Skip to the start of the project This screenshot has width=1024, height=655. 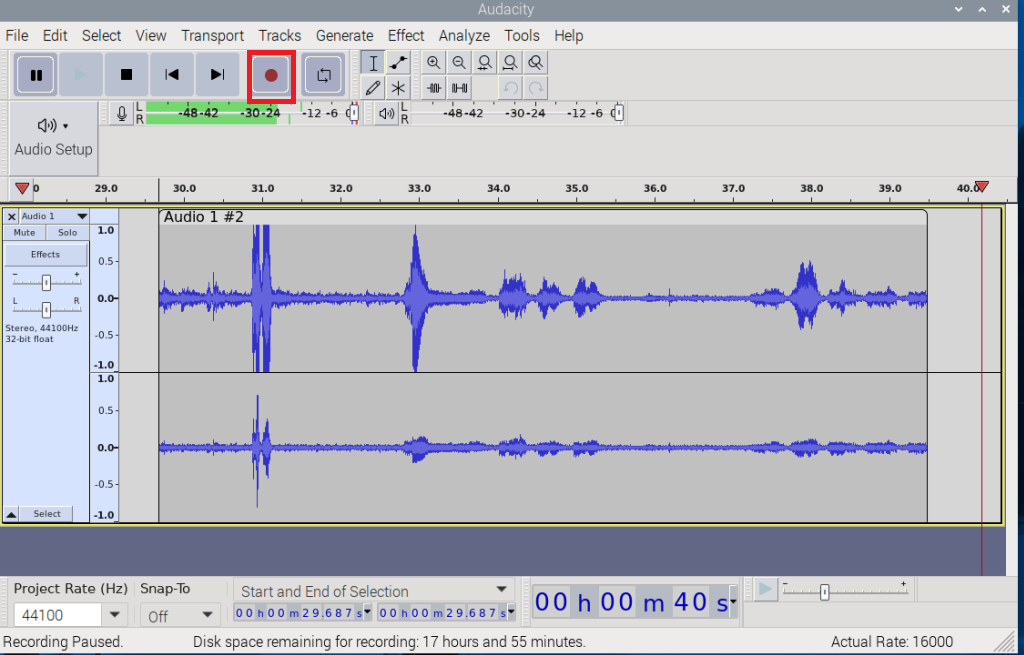pyautogui.click(x=172, y=75)
